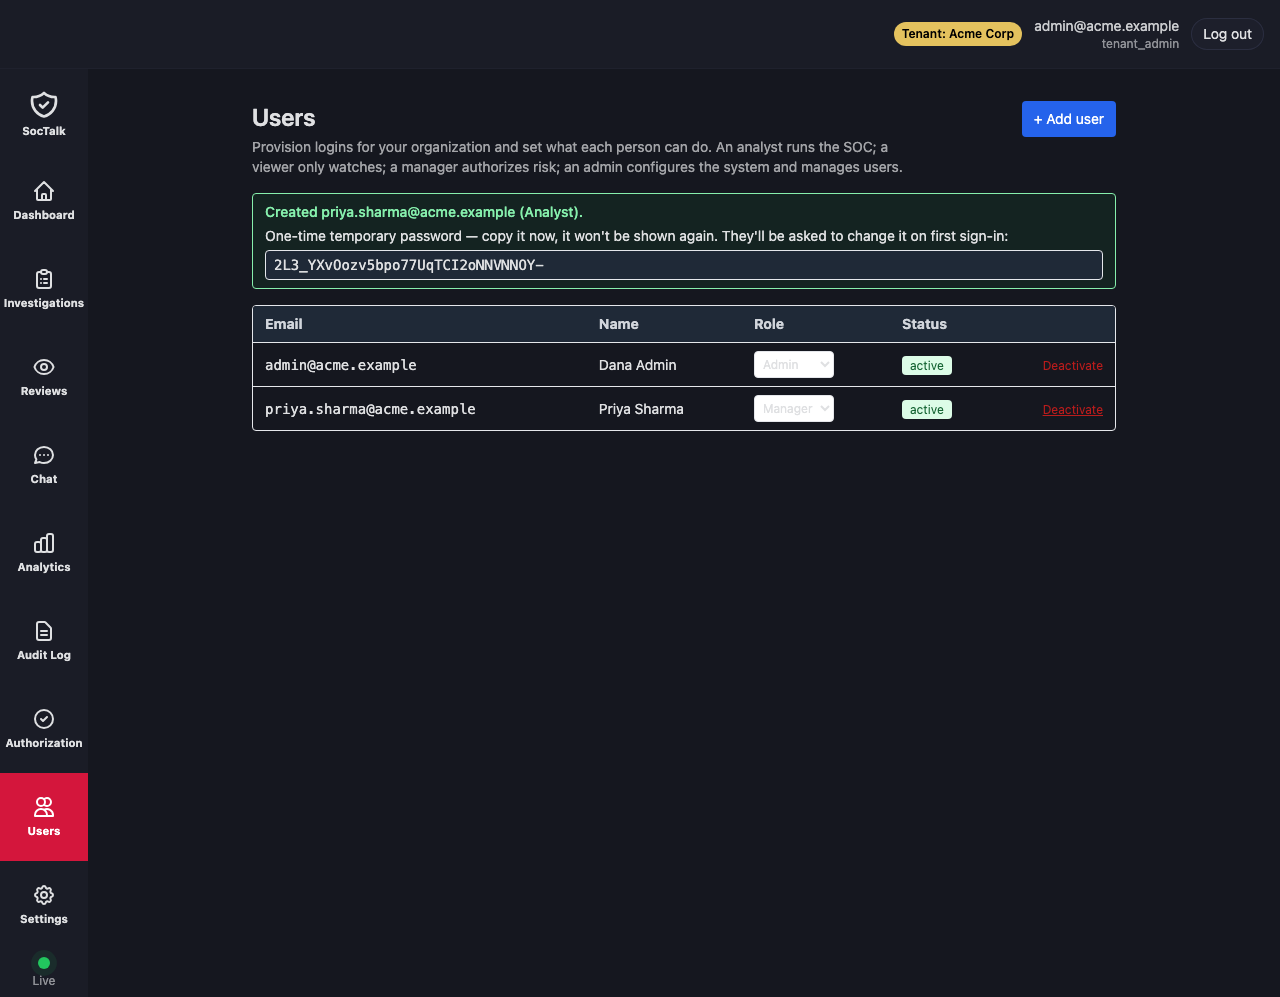The height and width of the screenshot is (997, 1280).
Task: Click the Tenant: Acme Corp badge
Action: point(958,34)
